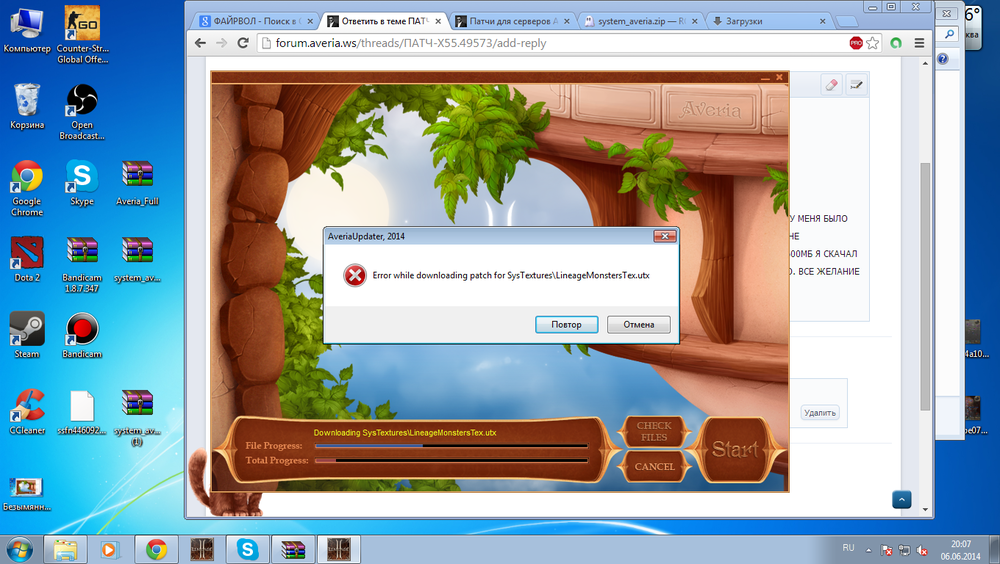
Task: Open the Bandicam desktop icon
Action: tap(82, 331)
